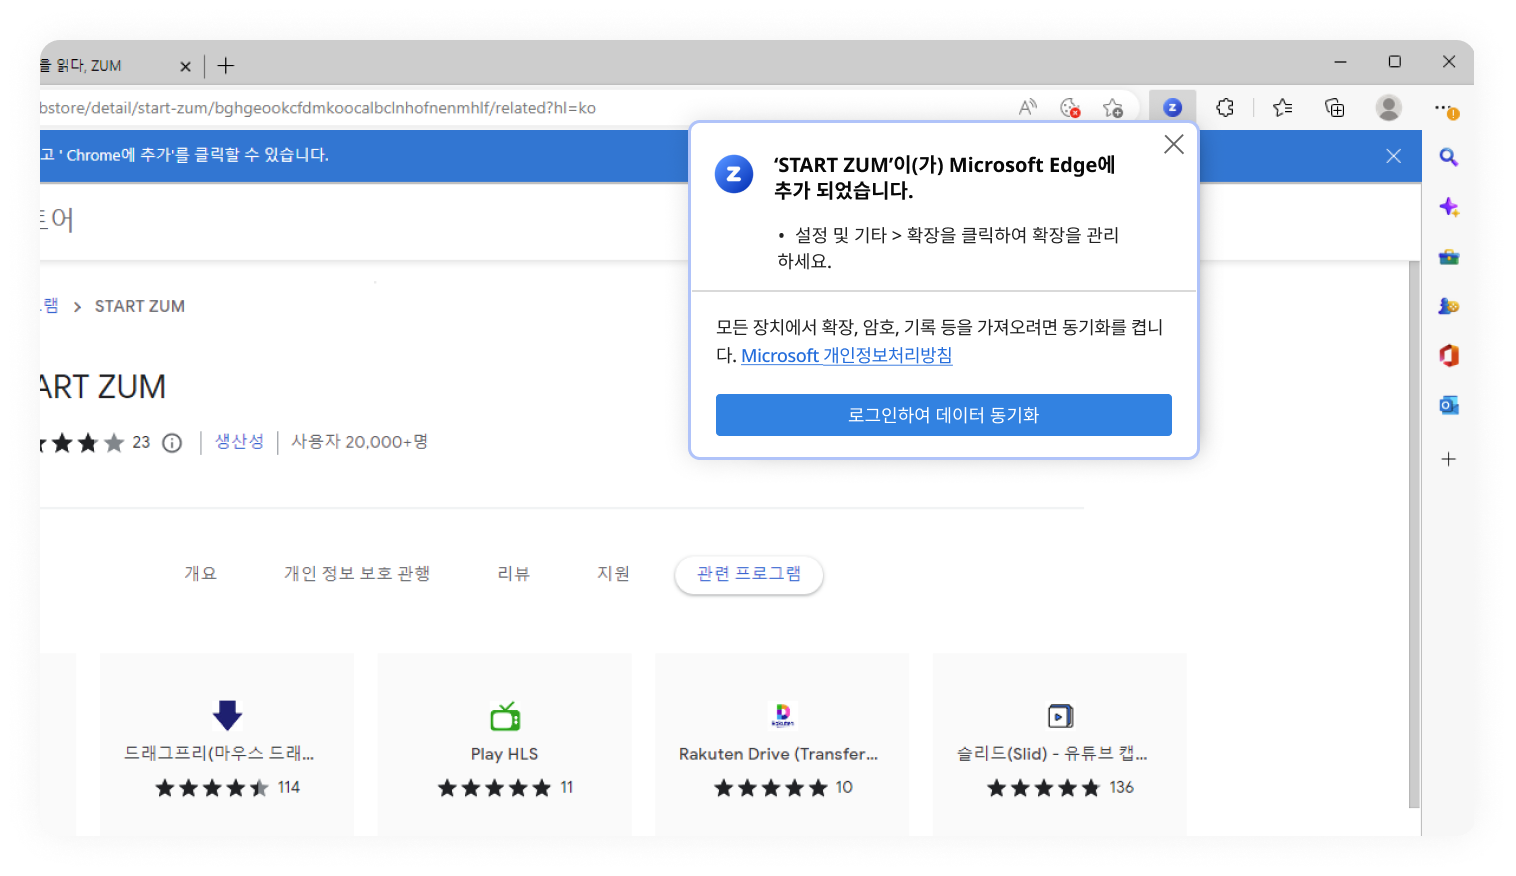Click the 로그인하여 데이터 동기화 button

tap(943, 414)
